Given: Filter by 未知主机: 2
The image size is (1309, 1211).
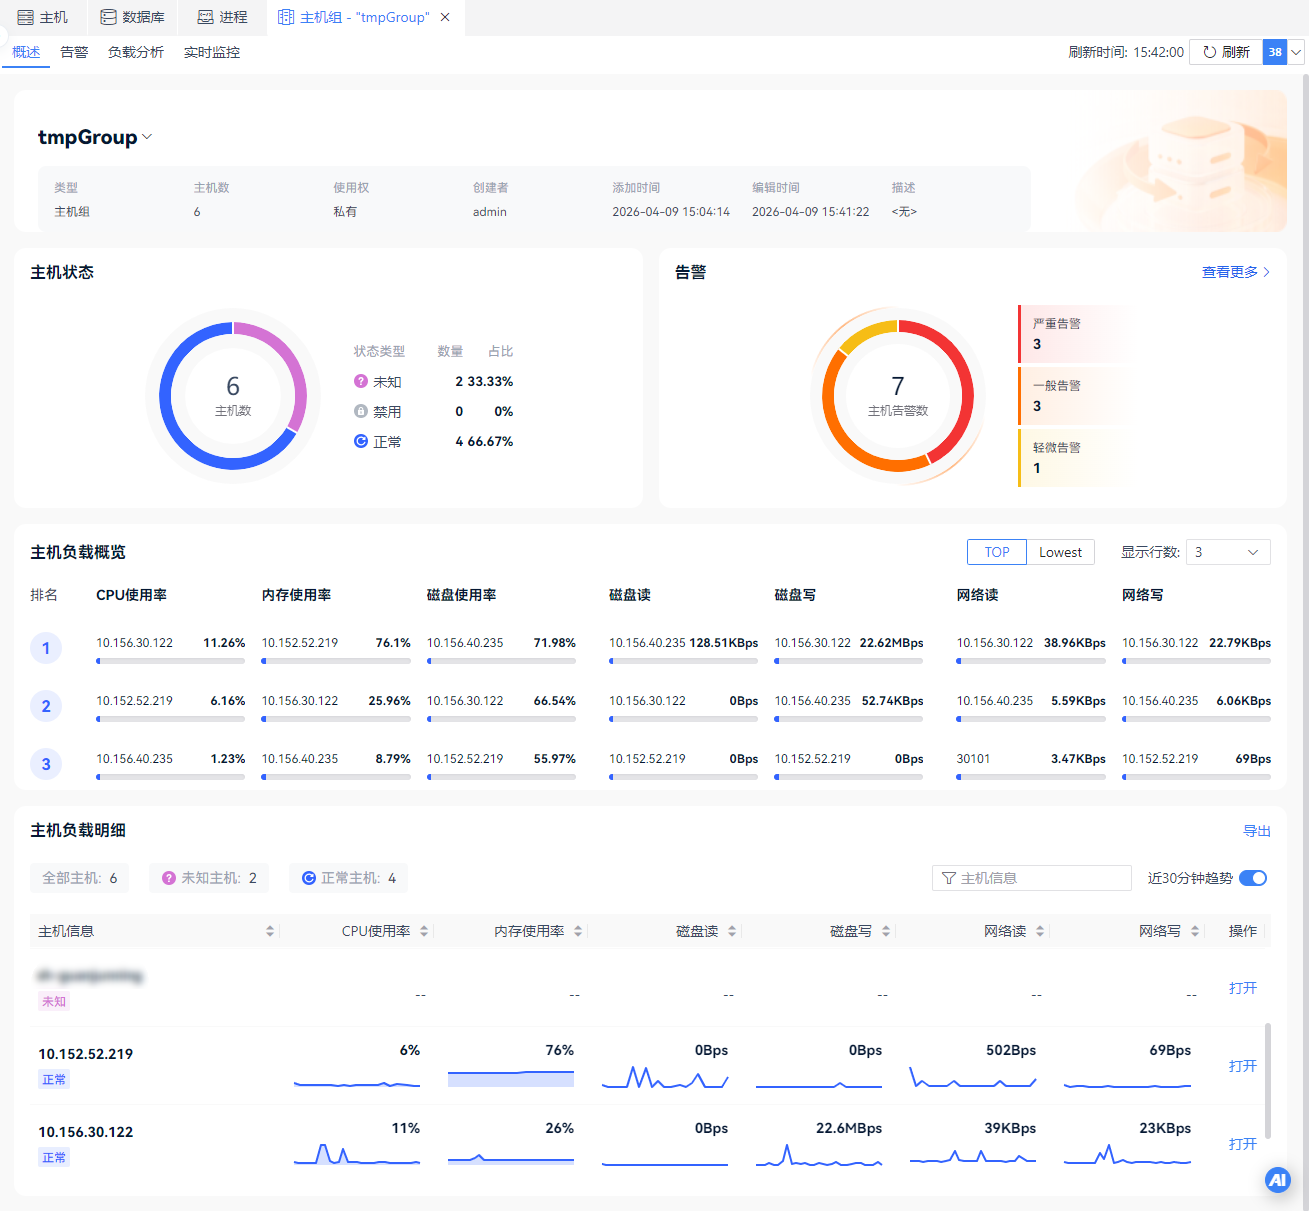Looking at the screenshot, I should 209,878.
